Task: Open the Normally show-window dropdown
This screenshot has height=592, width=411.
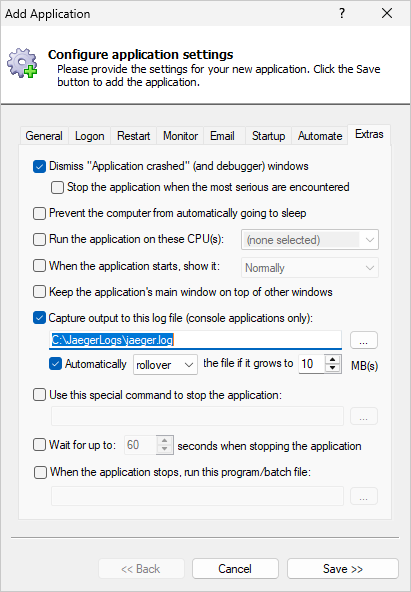Action: pos(310,268)
